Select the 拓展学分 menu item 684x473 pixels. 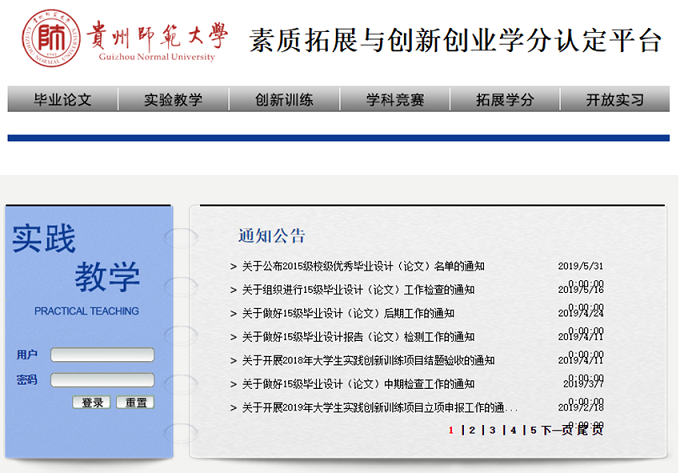click(505, 100)
